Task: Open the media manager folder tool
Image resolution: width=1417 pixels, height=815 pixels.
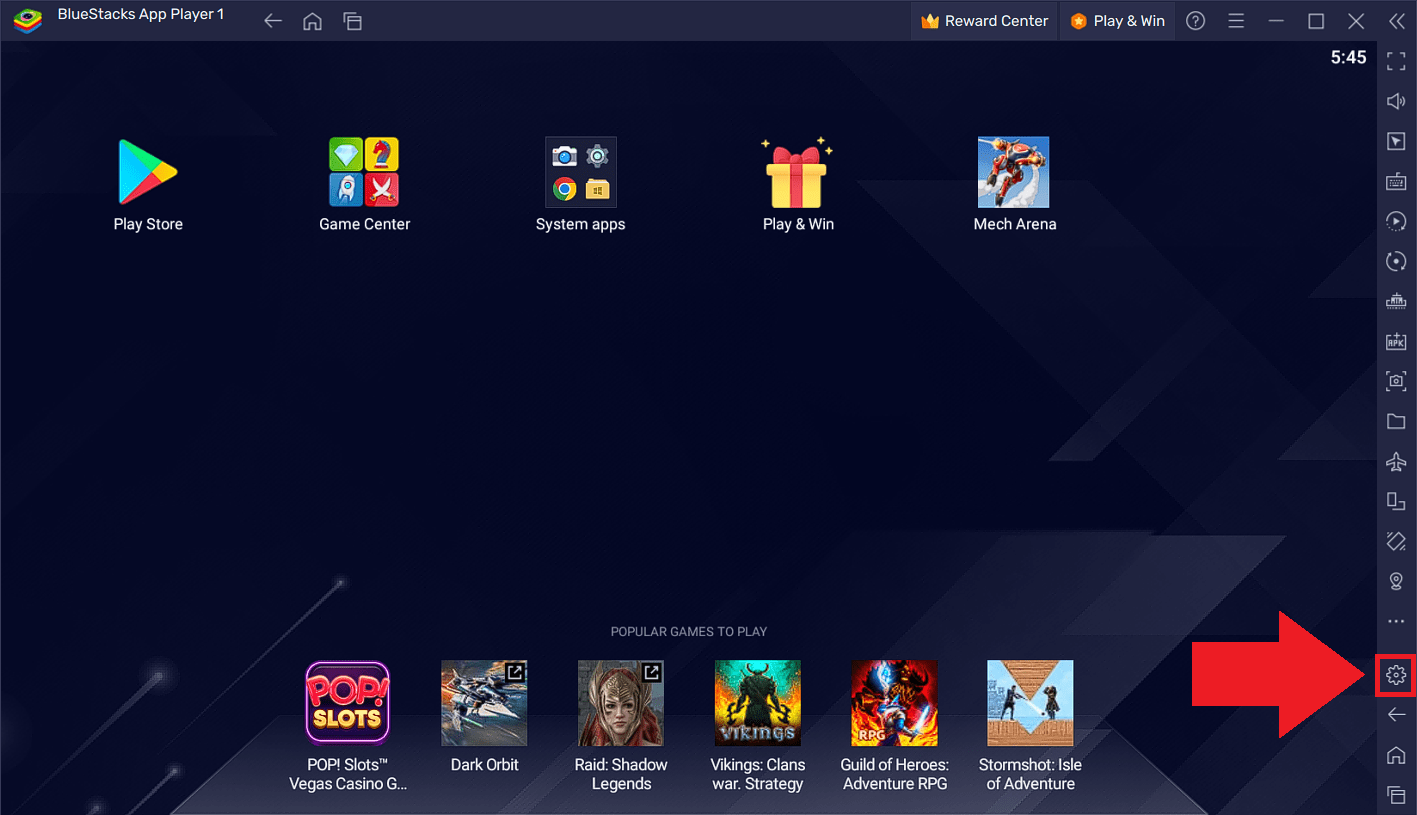Action: click(1396, 421)
